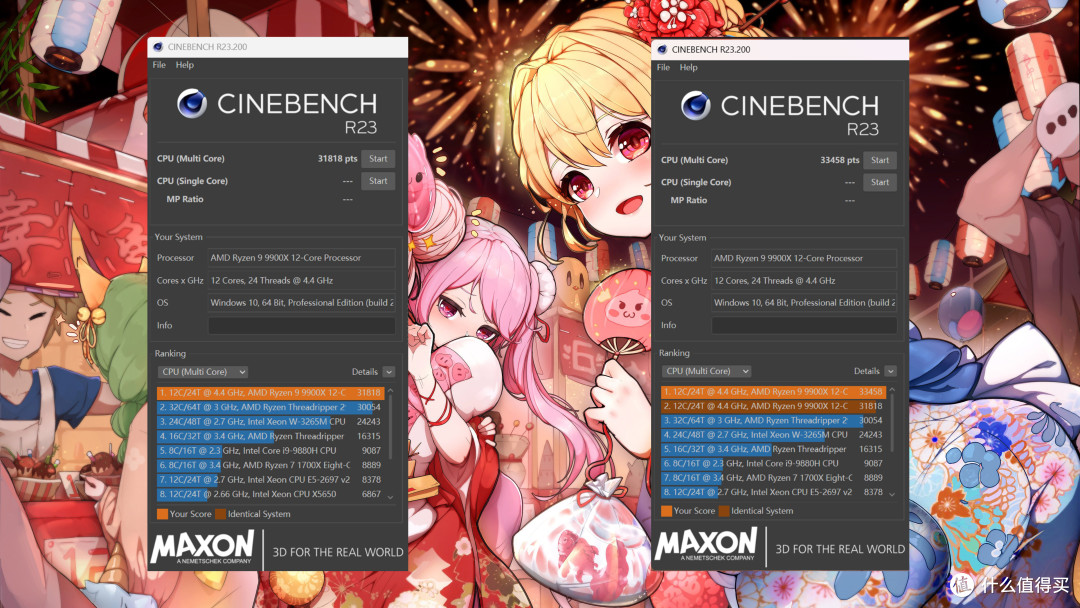Open File menu in right Cinebench window
The image size is (1080, 608).
point(663,67)
